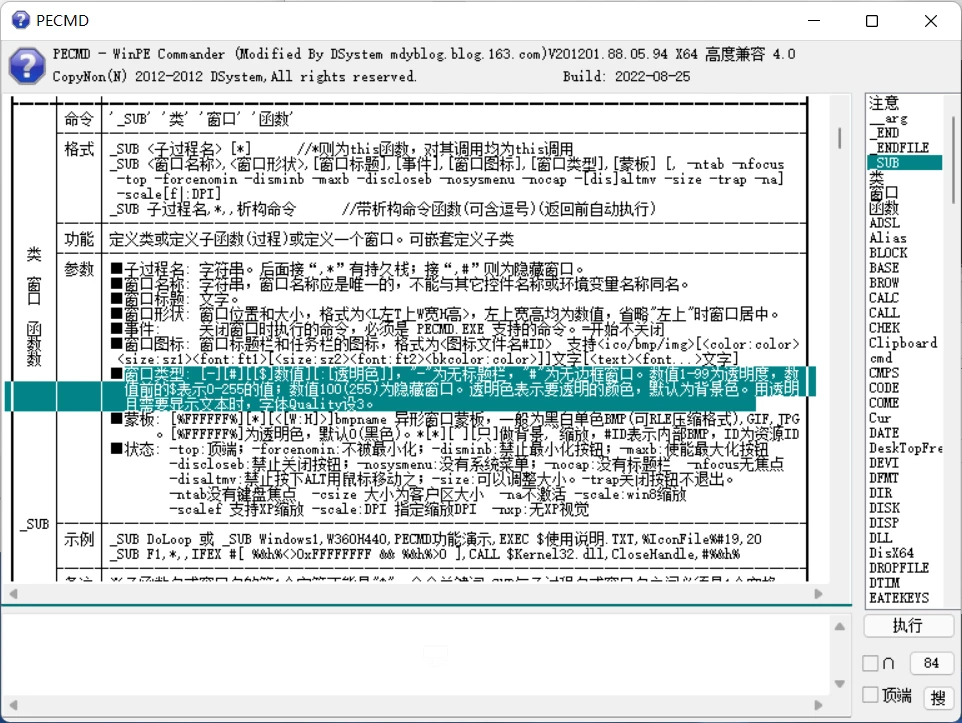Select _END in the command list
962x723 pixels.
tap(884, 133)
